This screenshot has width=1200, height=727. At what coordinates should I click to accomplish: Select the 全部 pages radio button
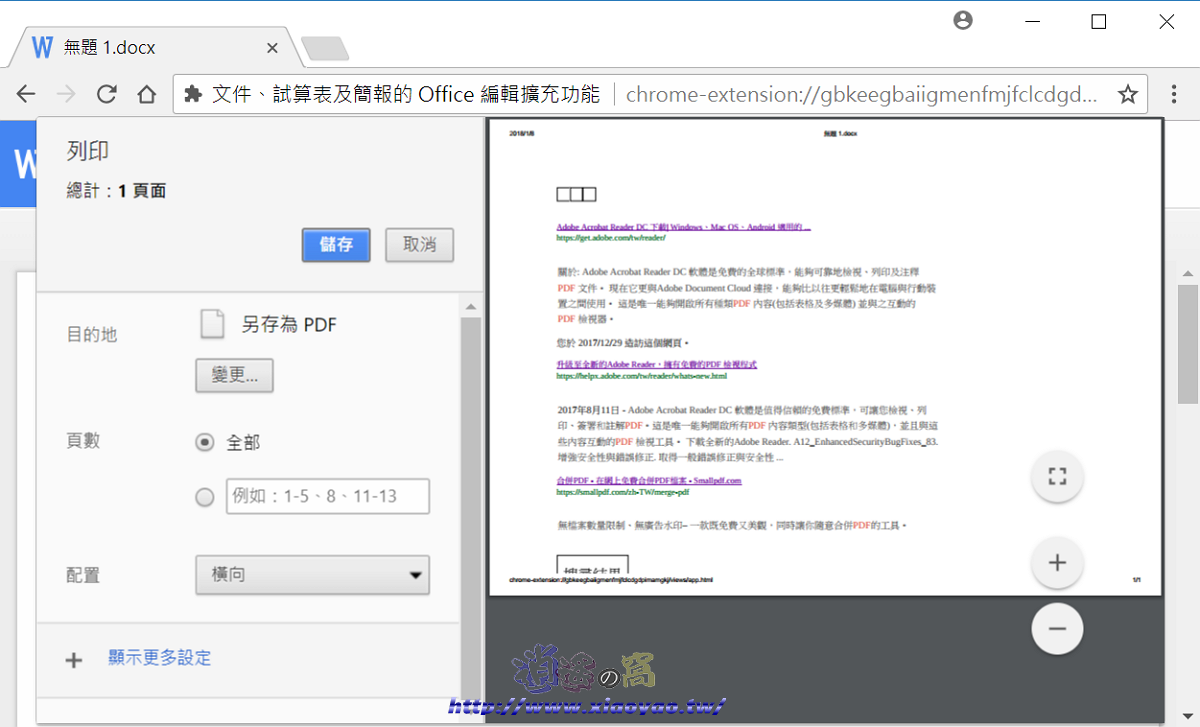[205, 442]
